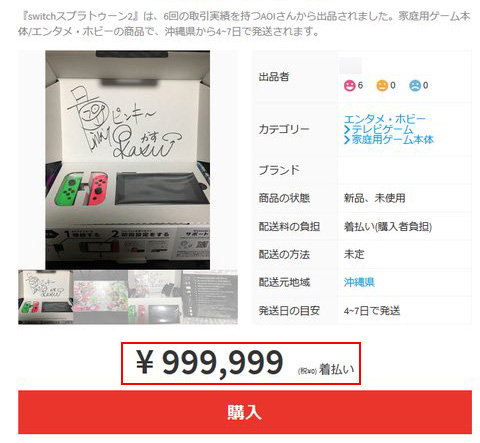The width and height of the screenshot is (480, 443).
Task: Click the red 購入 purchase button
Action: click(x=245, y=412)
